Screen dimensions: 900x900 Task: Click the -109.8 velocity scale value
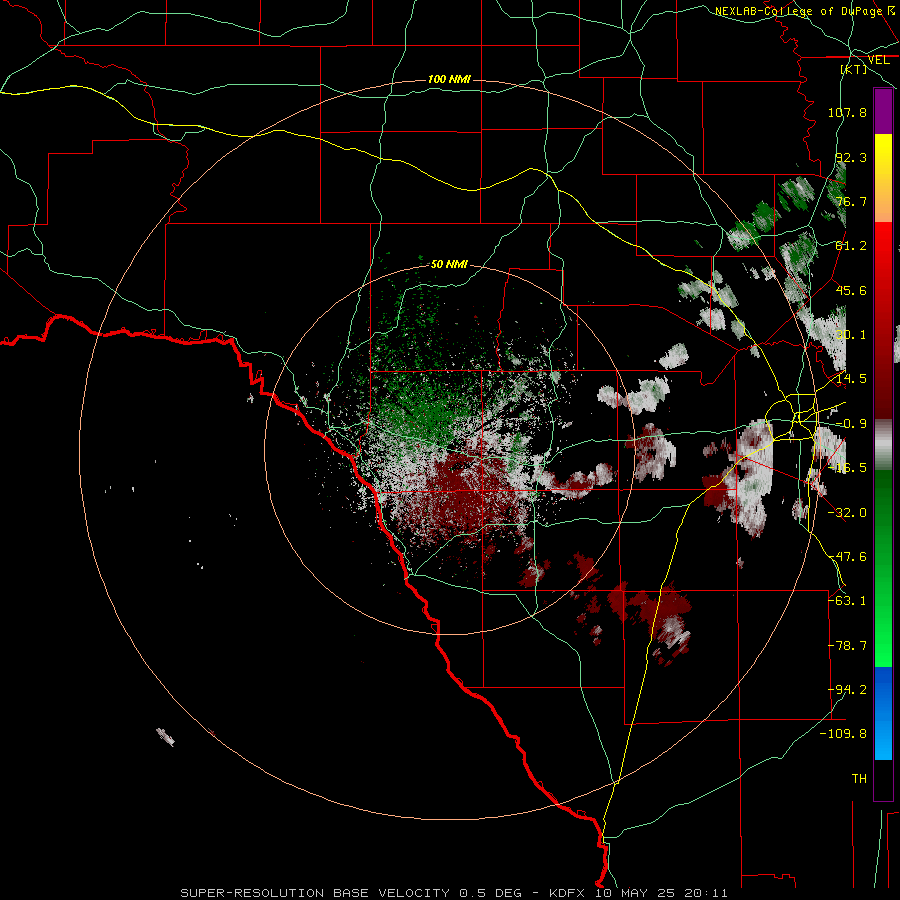(x=843, y=734)
